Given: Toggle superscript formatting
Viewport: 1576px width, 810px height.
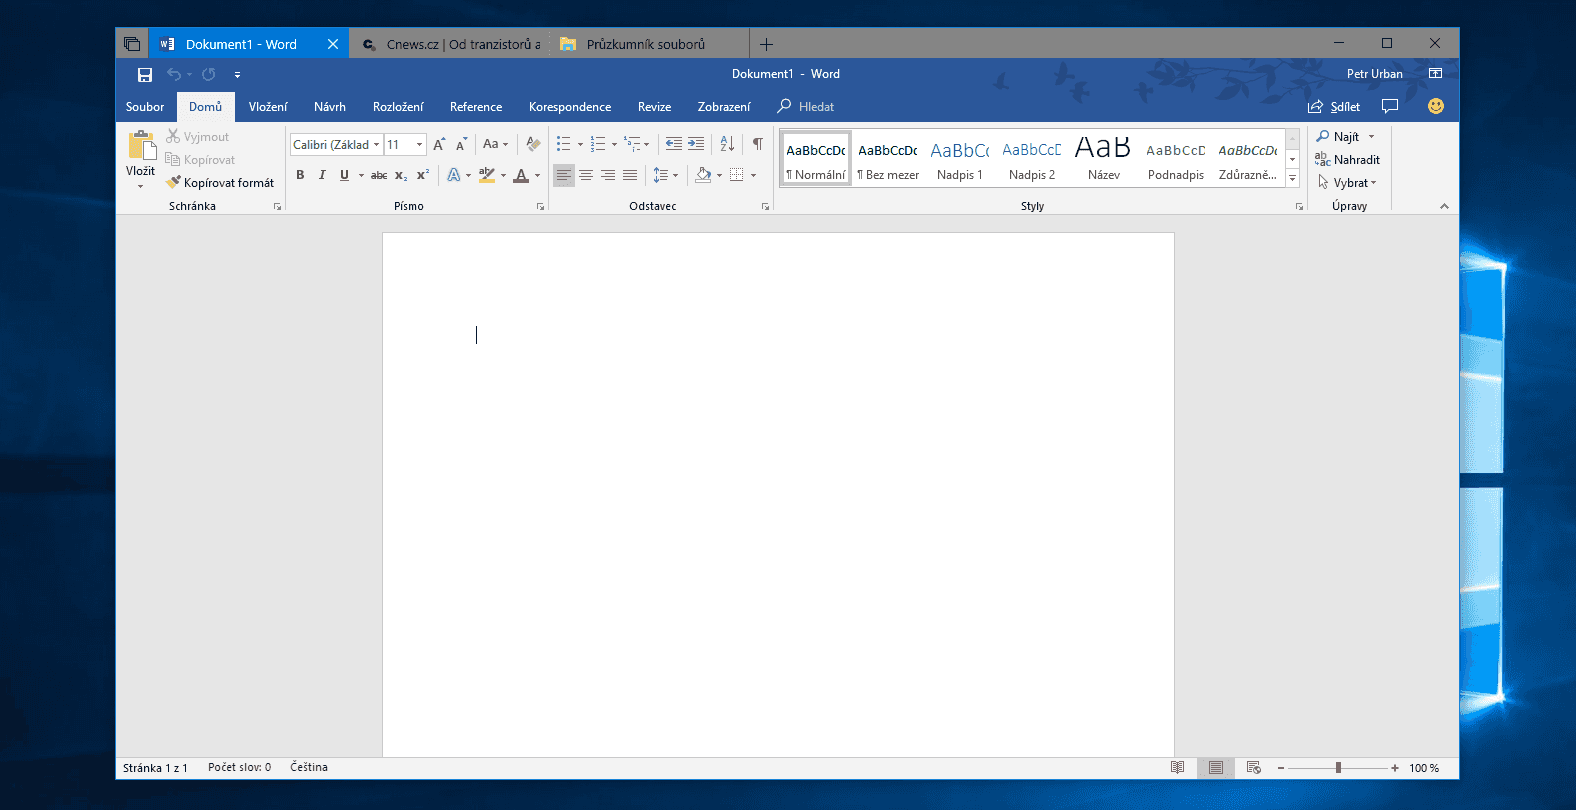Looking at the screenshot, I should [423, 175].
